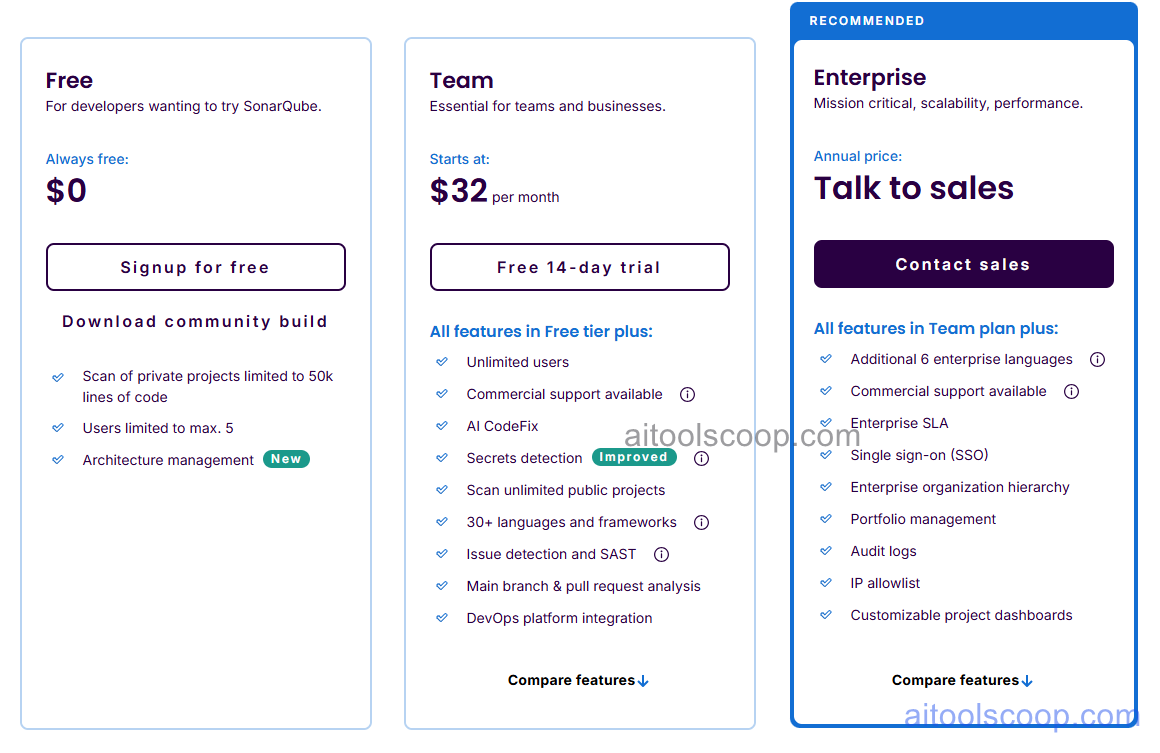Start the Free 14-day trial
The image size is (1160, 753).
click(x=579, y=267)
